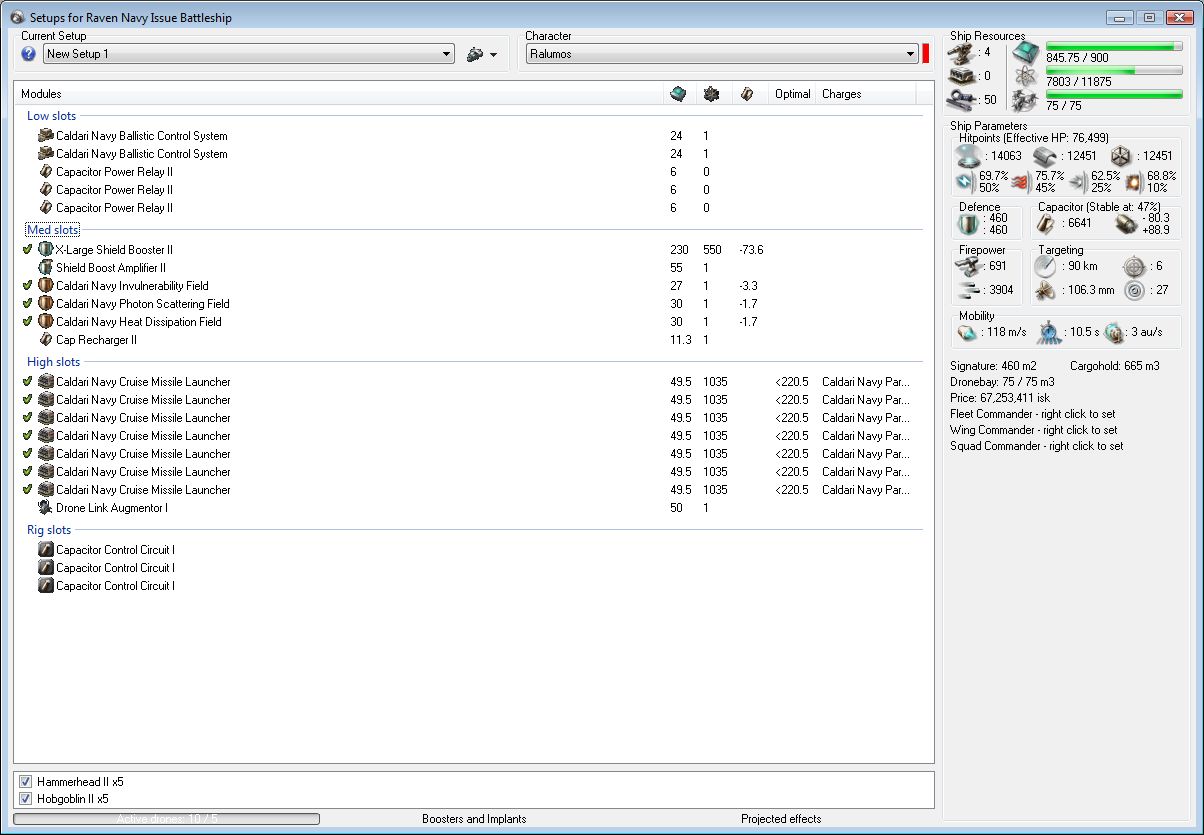Sort by the Optimal column header
This screenshot has width=1204, height=835.
(x=792, y=94)
